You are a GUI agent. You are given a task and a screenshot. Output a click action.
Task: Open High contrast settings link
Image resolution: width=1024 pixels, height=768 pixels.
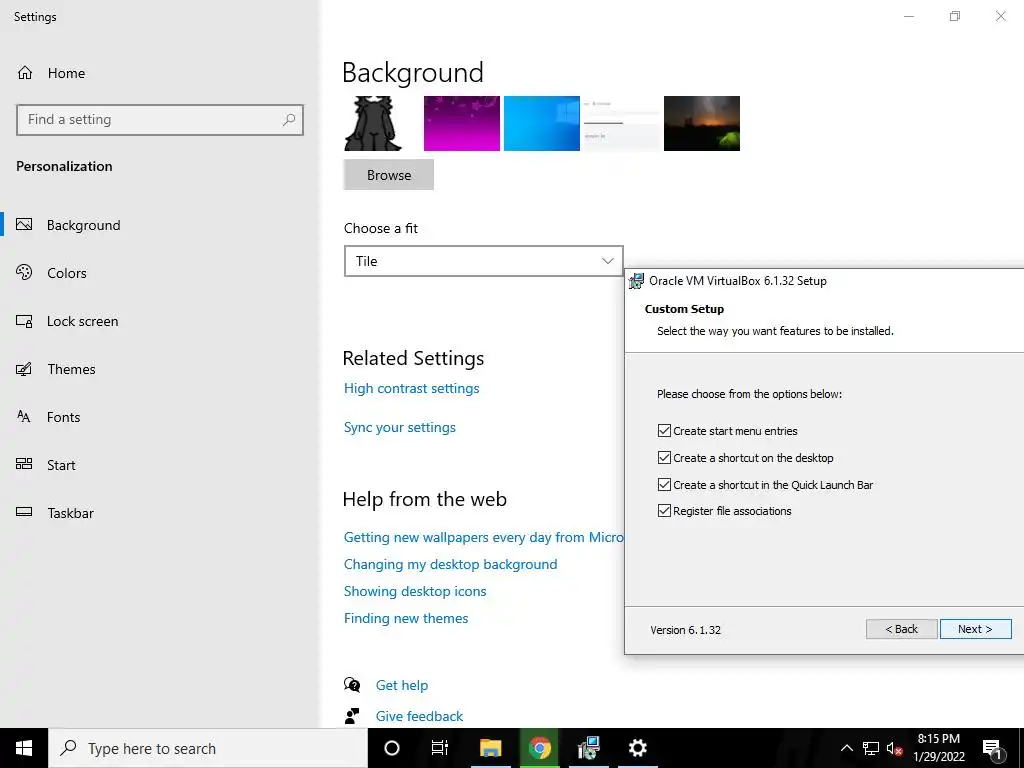coord(411,388)
